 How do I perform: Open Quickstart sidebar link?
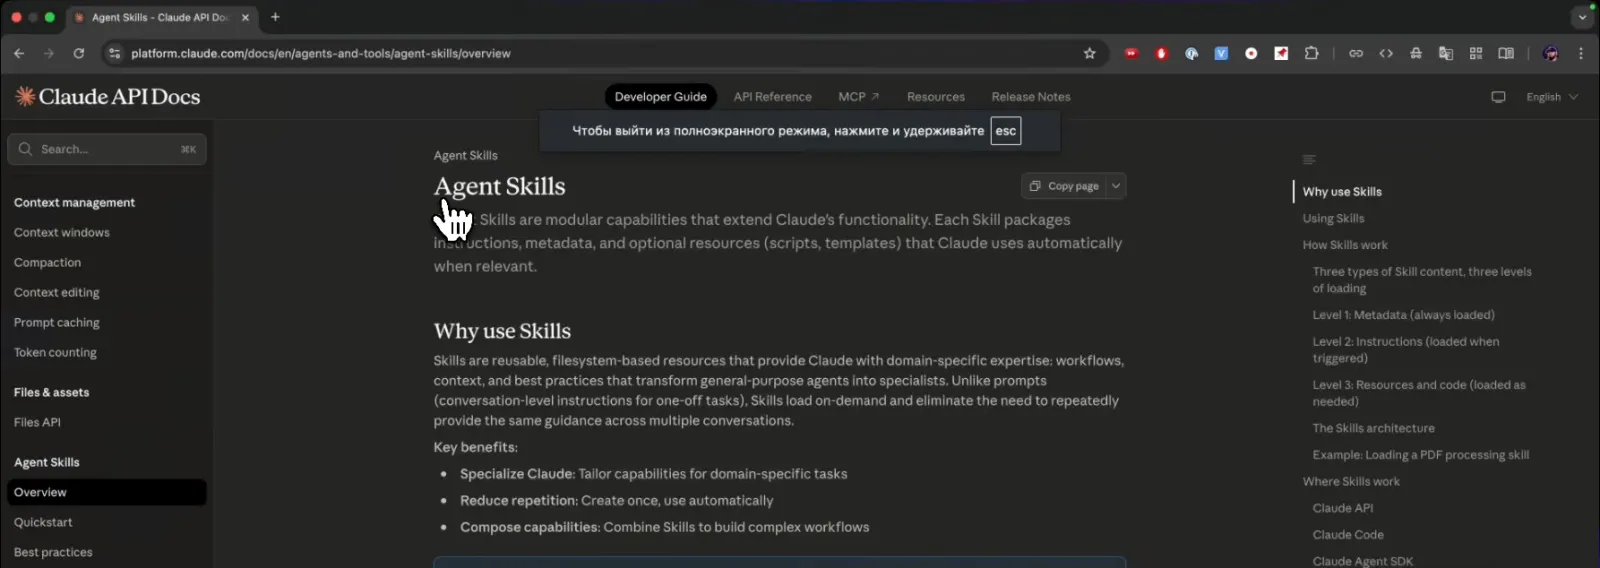tap(43, 522)
